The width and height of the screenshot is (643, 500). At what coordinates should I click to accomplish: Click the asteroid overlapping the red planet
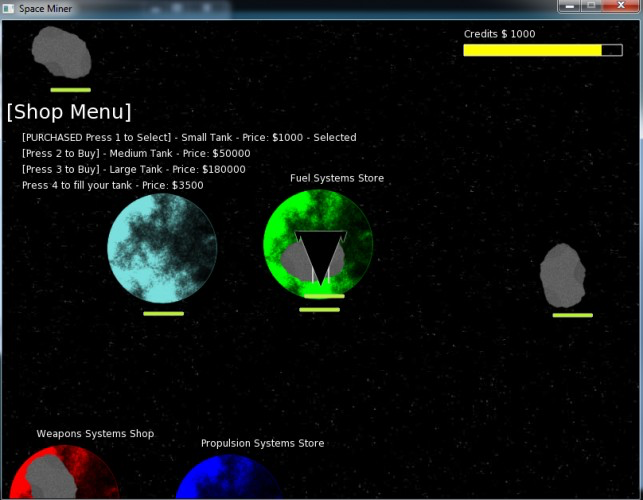click(50, 477)
